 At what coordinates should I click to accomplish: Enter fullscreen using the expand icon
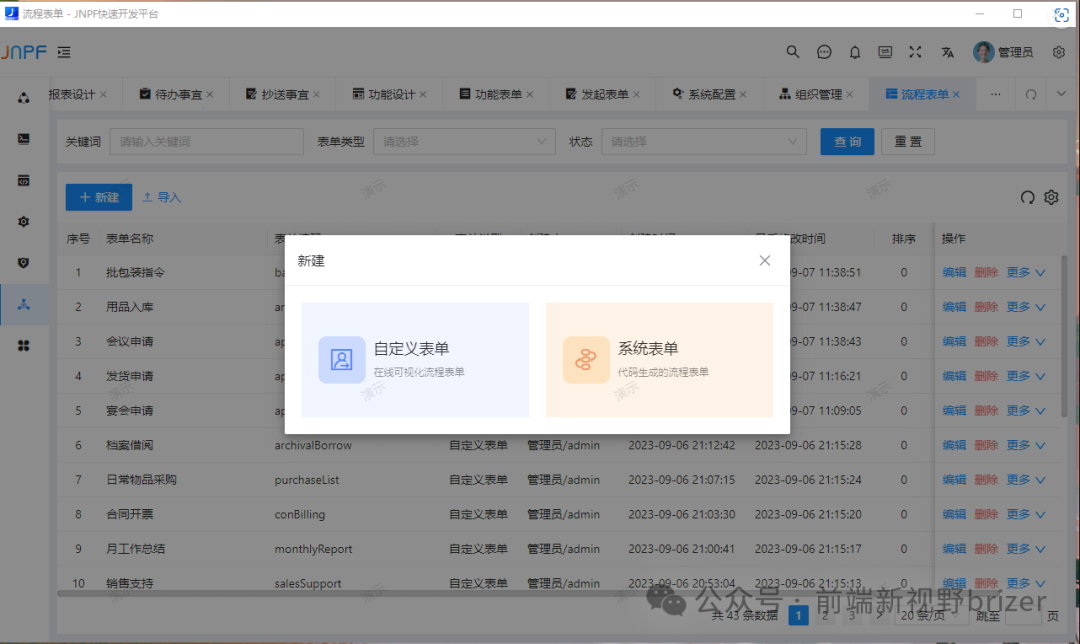pyautogui.click(x=915, y=51)
